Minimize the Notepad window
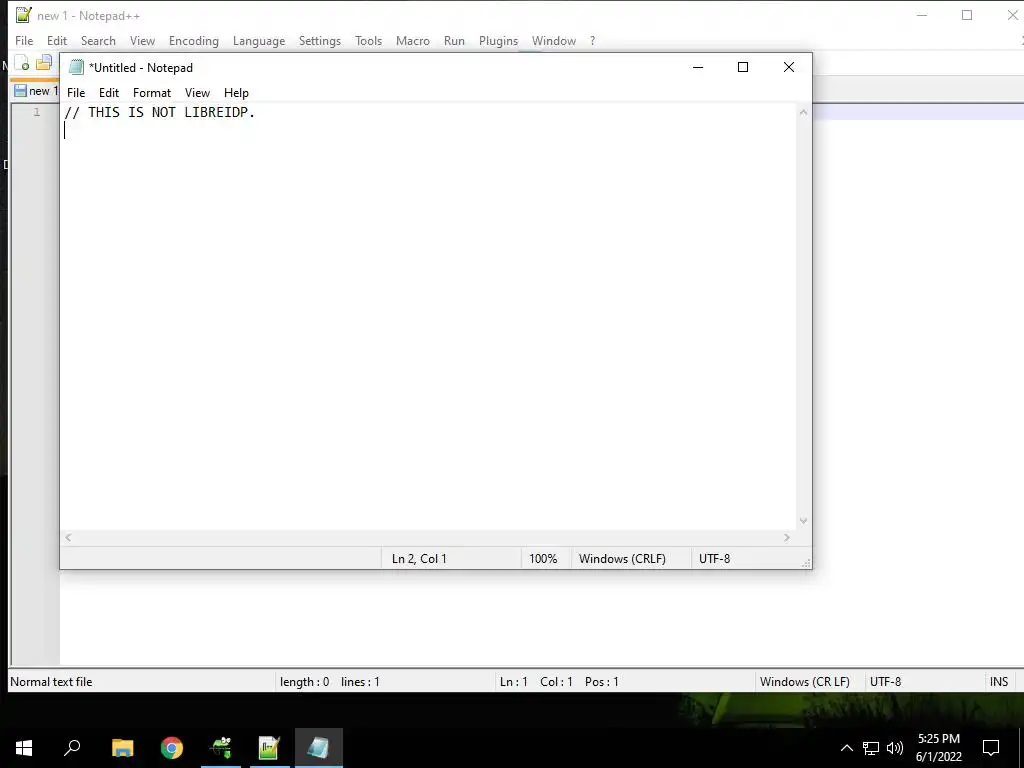Image resolution: width=1024 pixels, height=768 pixels. point(697,67)
